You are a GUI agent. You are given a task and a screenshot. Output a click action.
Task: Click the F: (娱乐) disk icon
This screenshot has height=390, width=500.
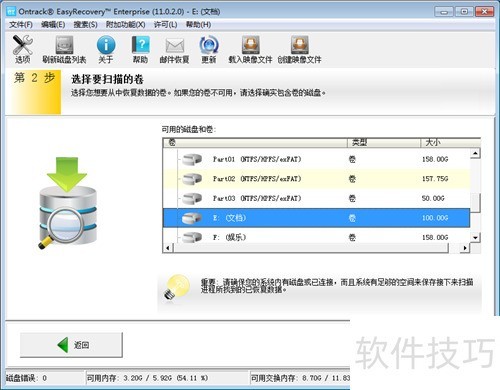(x=192, y=237)
